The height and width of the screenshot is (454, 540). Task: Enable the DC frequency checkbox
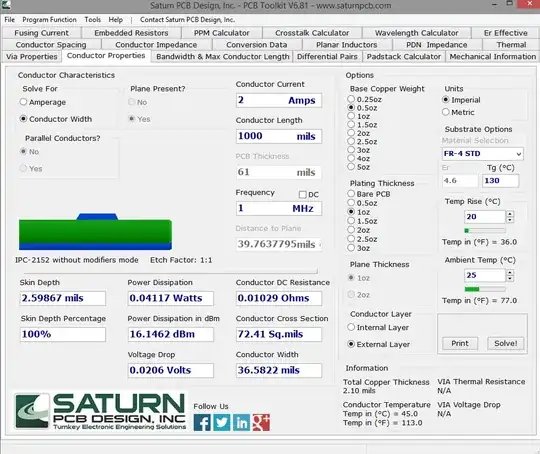tap(302, 195)
